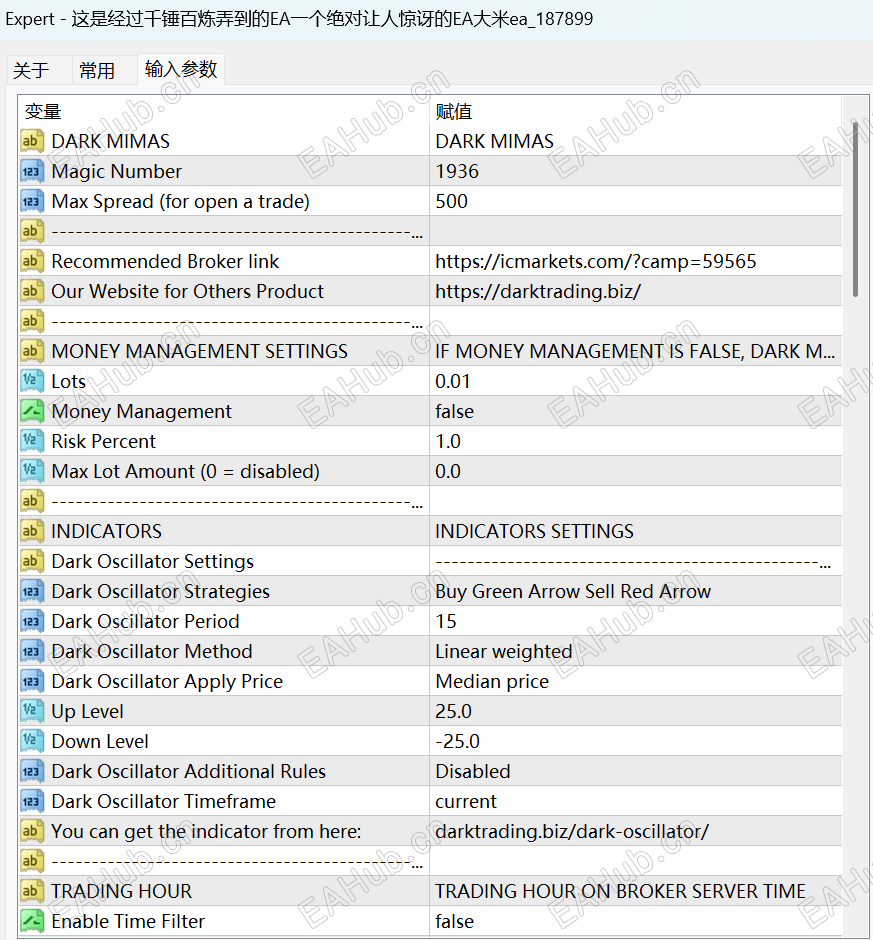Image resolution: width=873 pixels, height=940 pixels.
Task: Click the Buy Green Arrow Sell Red Arrow value
Action: click(573, 591)
